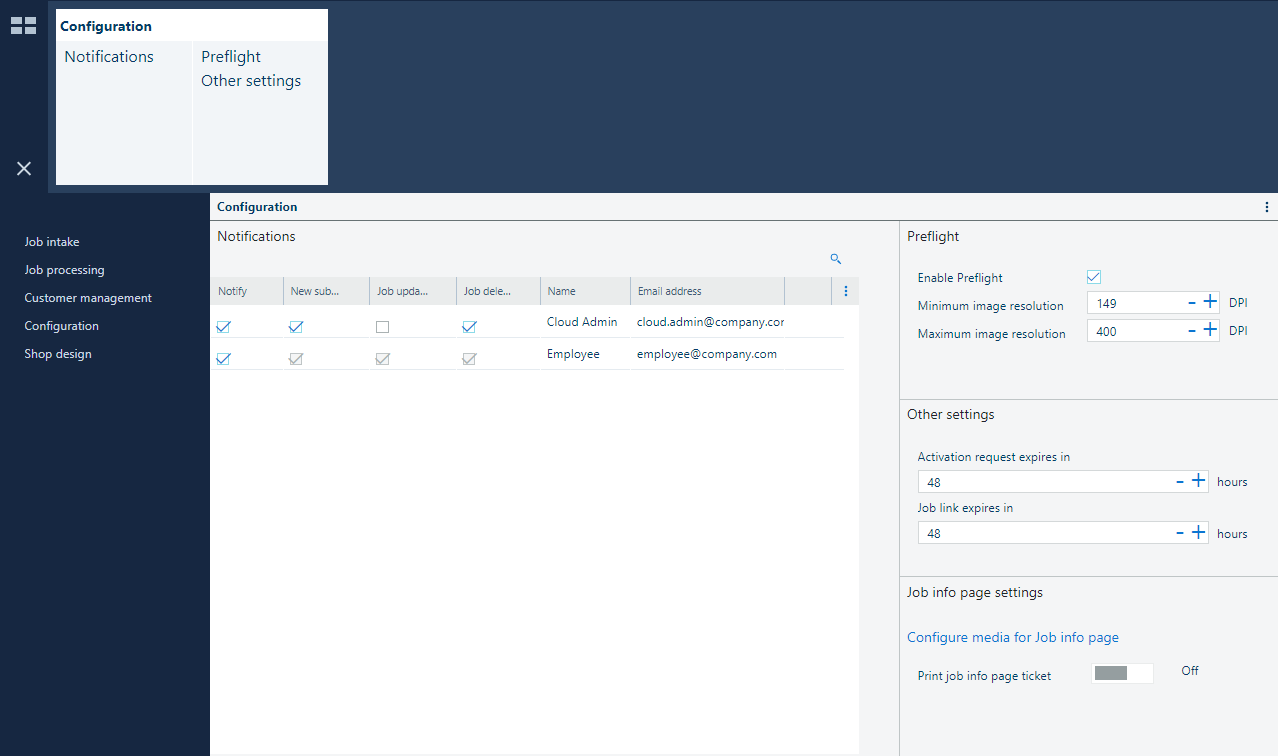Viewport: 1278px width, 756px height.
Task: Sort by New sub... column header
Action: (326, 291)
